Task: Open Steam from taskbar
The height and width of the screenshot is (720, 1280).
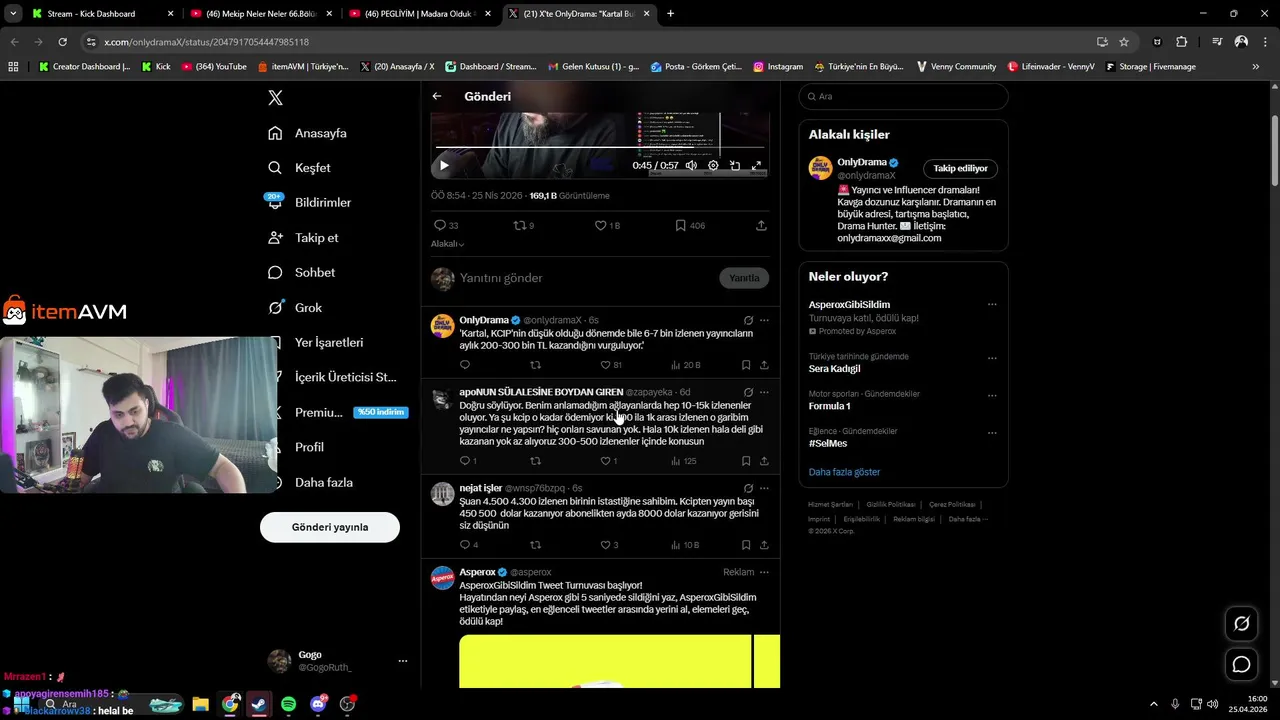Action: pyautogui.click(x=259, y=704)
